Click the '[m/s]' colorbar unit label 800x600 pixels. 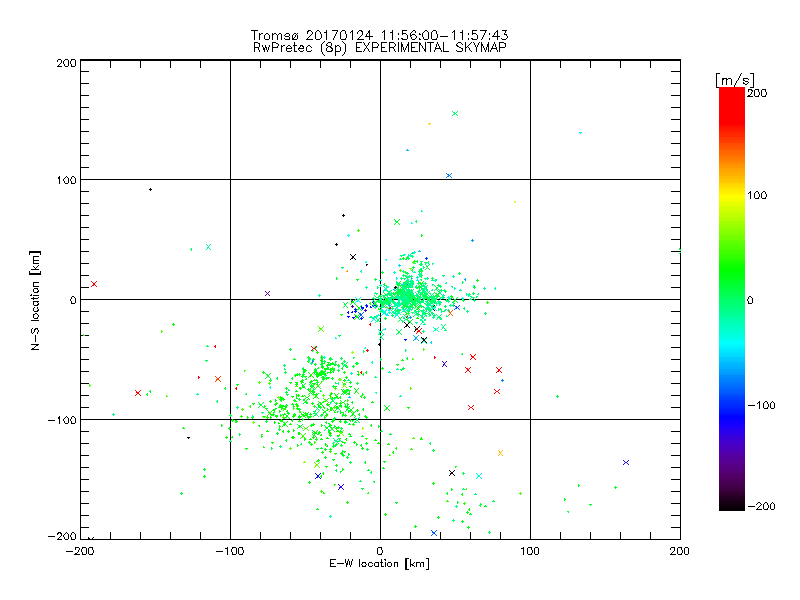[735, 80]
